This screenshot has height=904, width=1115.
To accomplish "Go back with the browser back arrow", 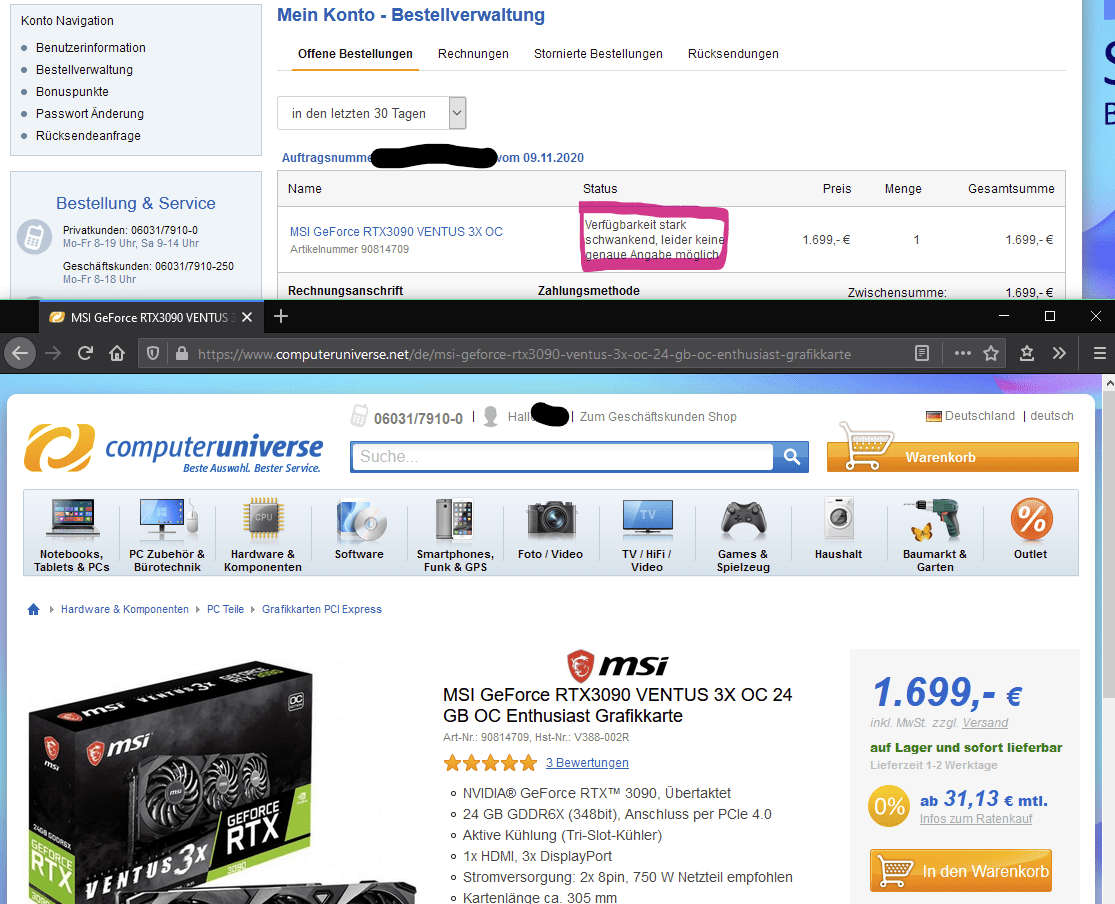I will pos(20,353).
